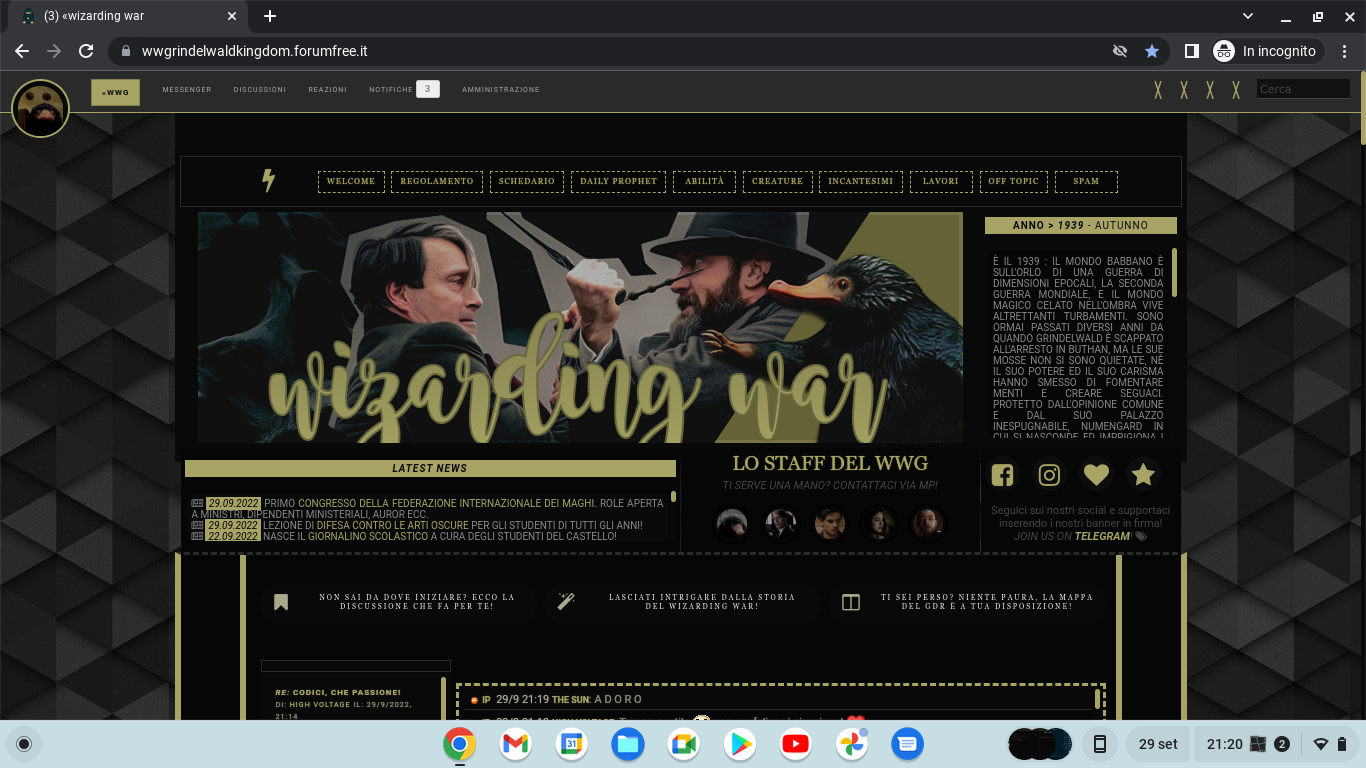Open YouTube from the shelf

click(x=796, y=744)
